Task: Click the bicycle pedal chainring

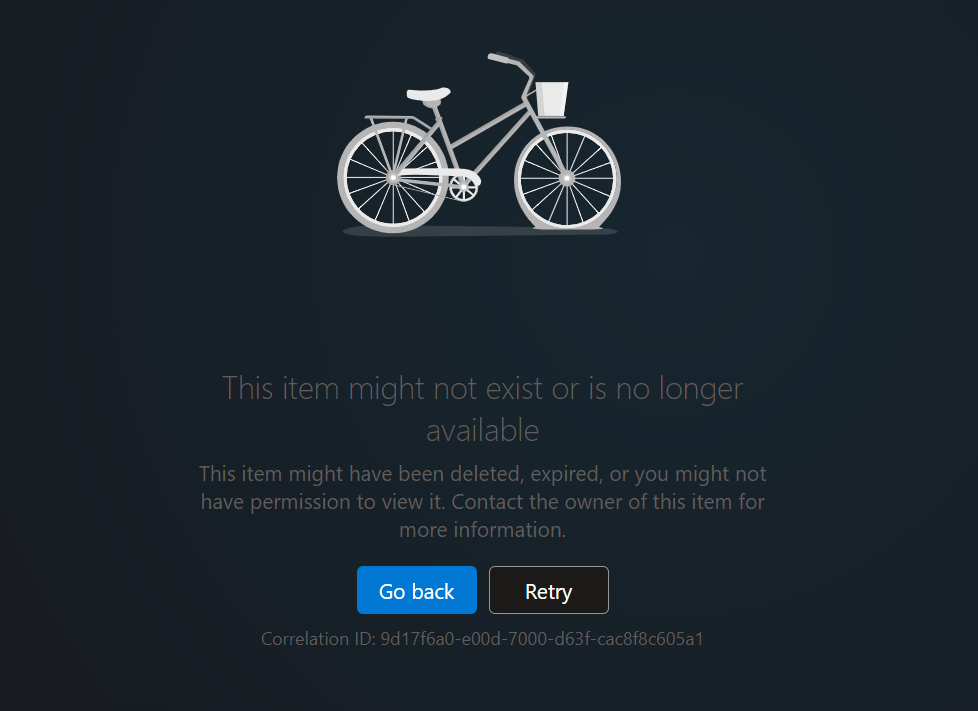Action: click(463, 188)
